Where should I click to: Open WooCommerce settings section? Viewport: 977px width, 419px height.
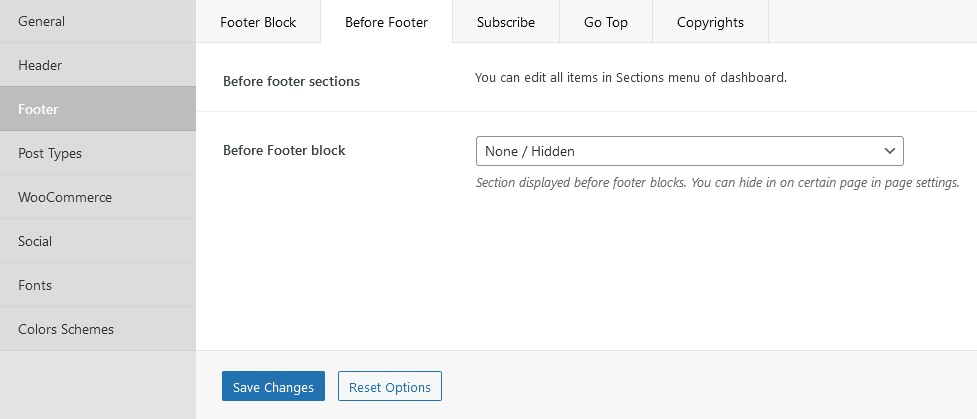pyautogui.click(x=98, y=197)
